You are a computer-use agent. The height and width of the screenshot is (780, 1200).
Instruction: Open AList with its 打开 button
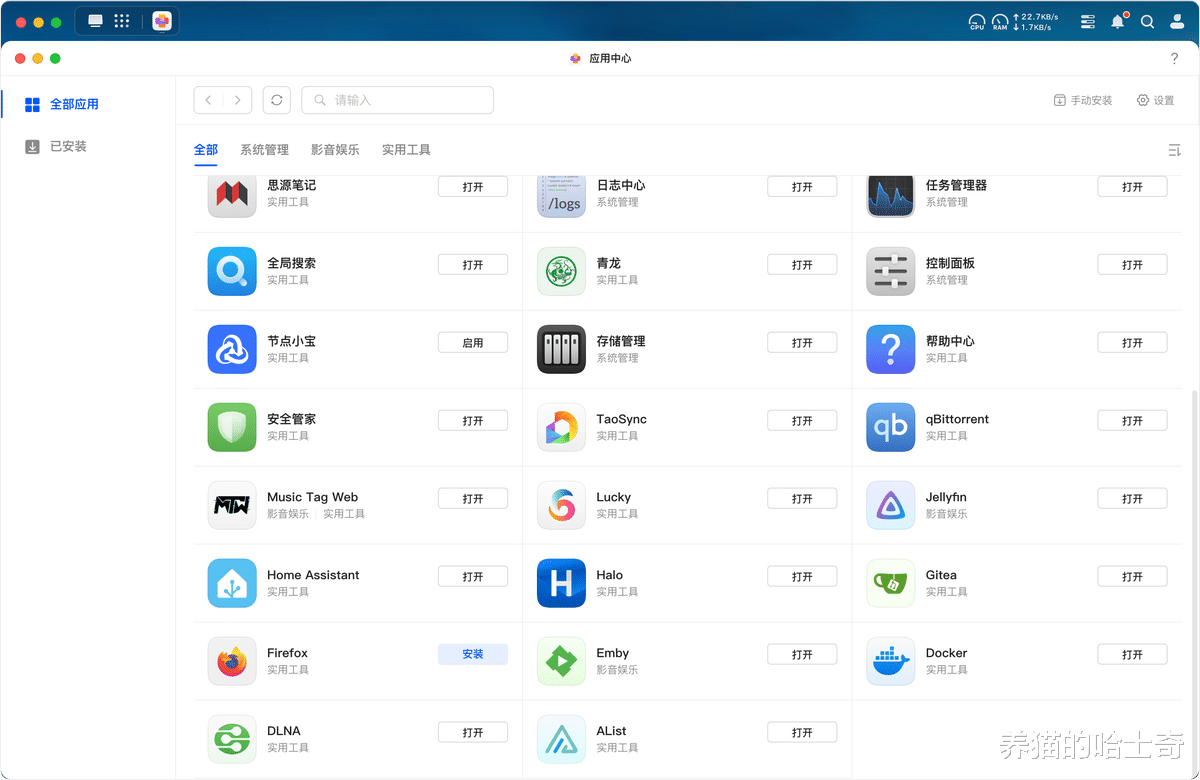[802, 732]
